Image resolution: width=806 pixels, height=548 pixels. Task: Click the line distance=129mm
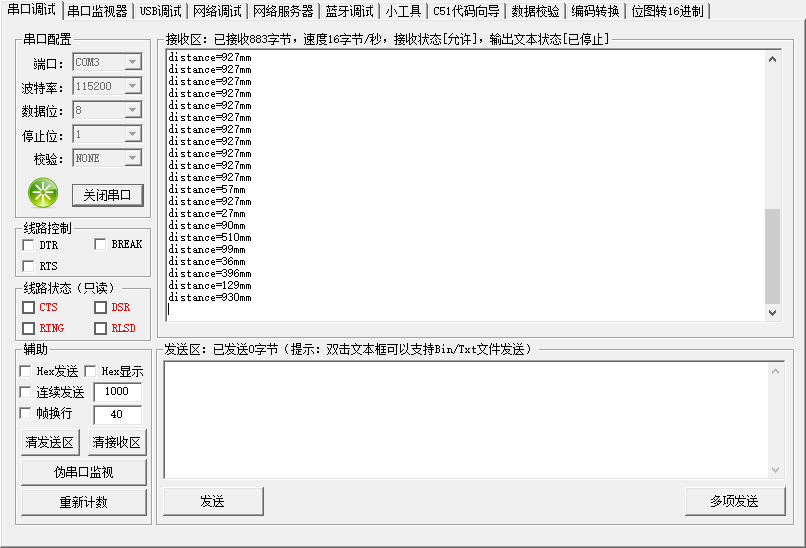pyautogui.click(x=210, y=285)
